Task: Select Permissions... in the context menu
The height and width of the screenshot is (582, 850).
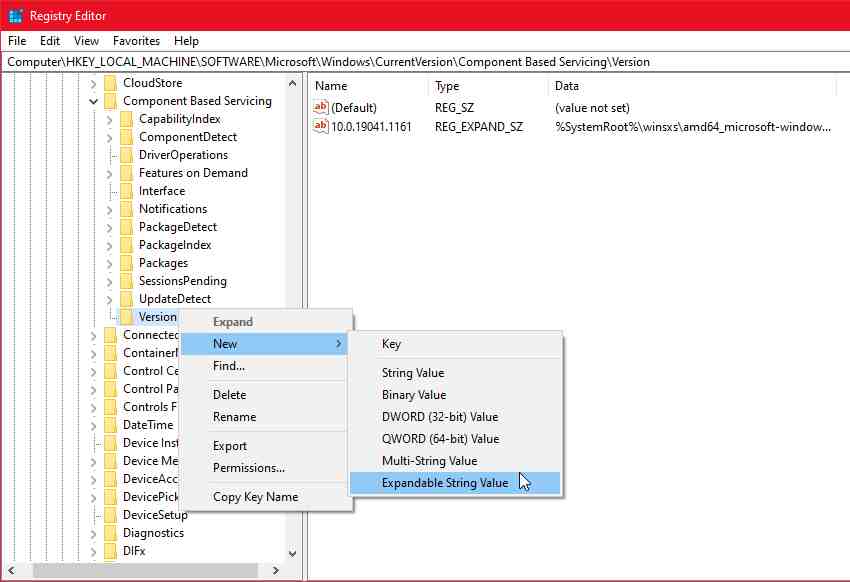Action: (264, 468)
